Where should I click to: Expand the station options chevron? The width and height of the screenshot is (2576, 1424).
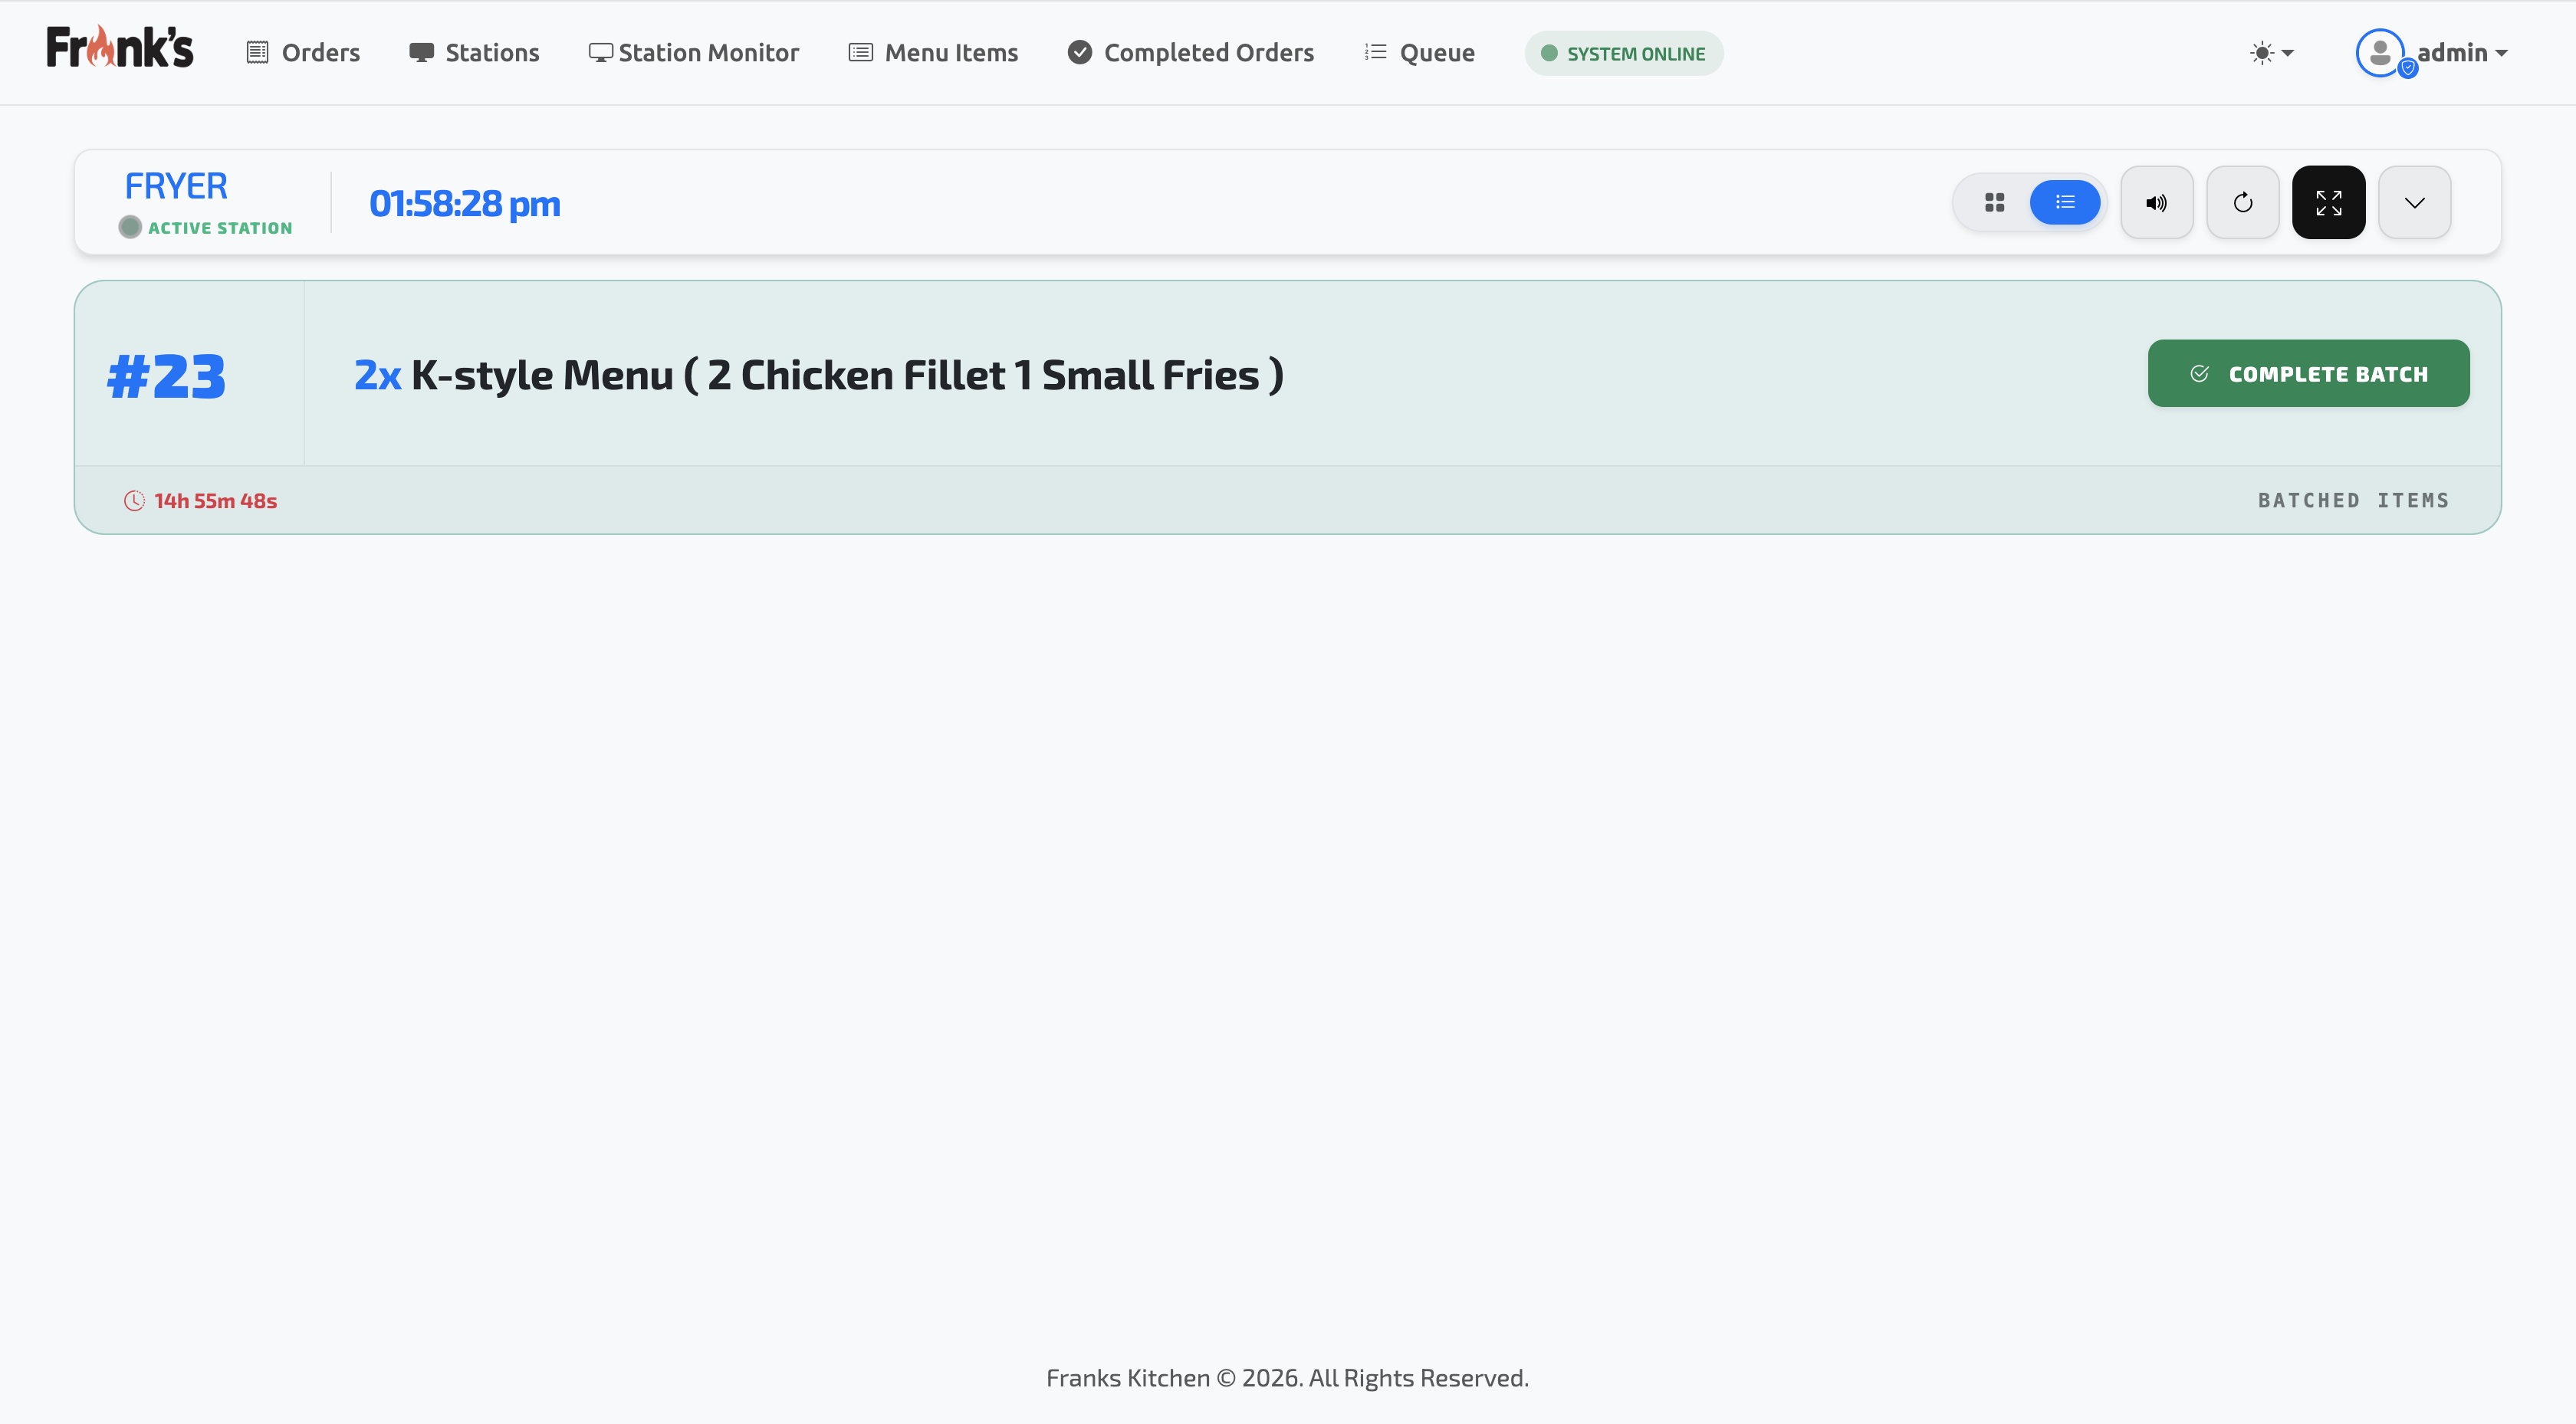pos(2414,203)
